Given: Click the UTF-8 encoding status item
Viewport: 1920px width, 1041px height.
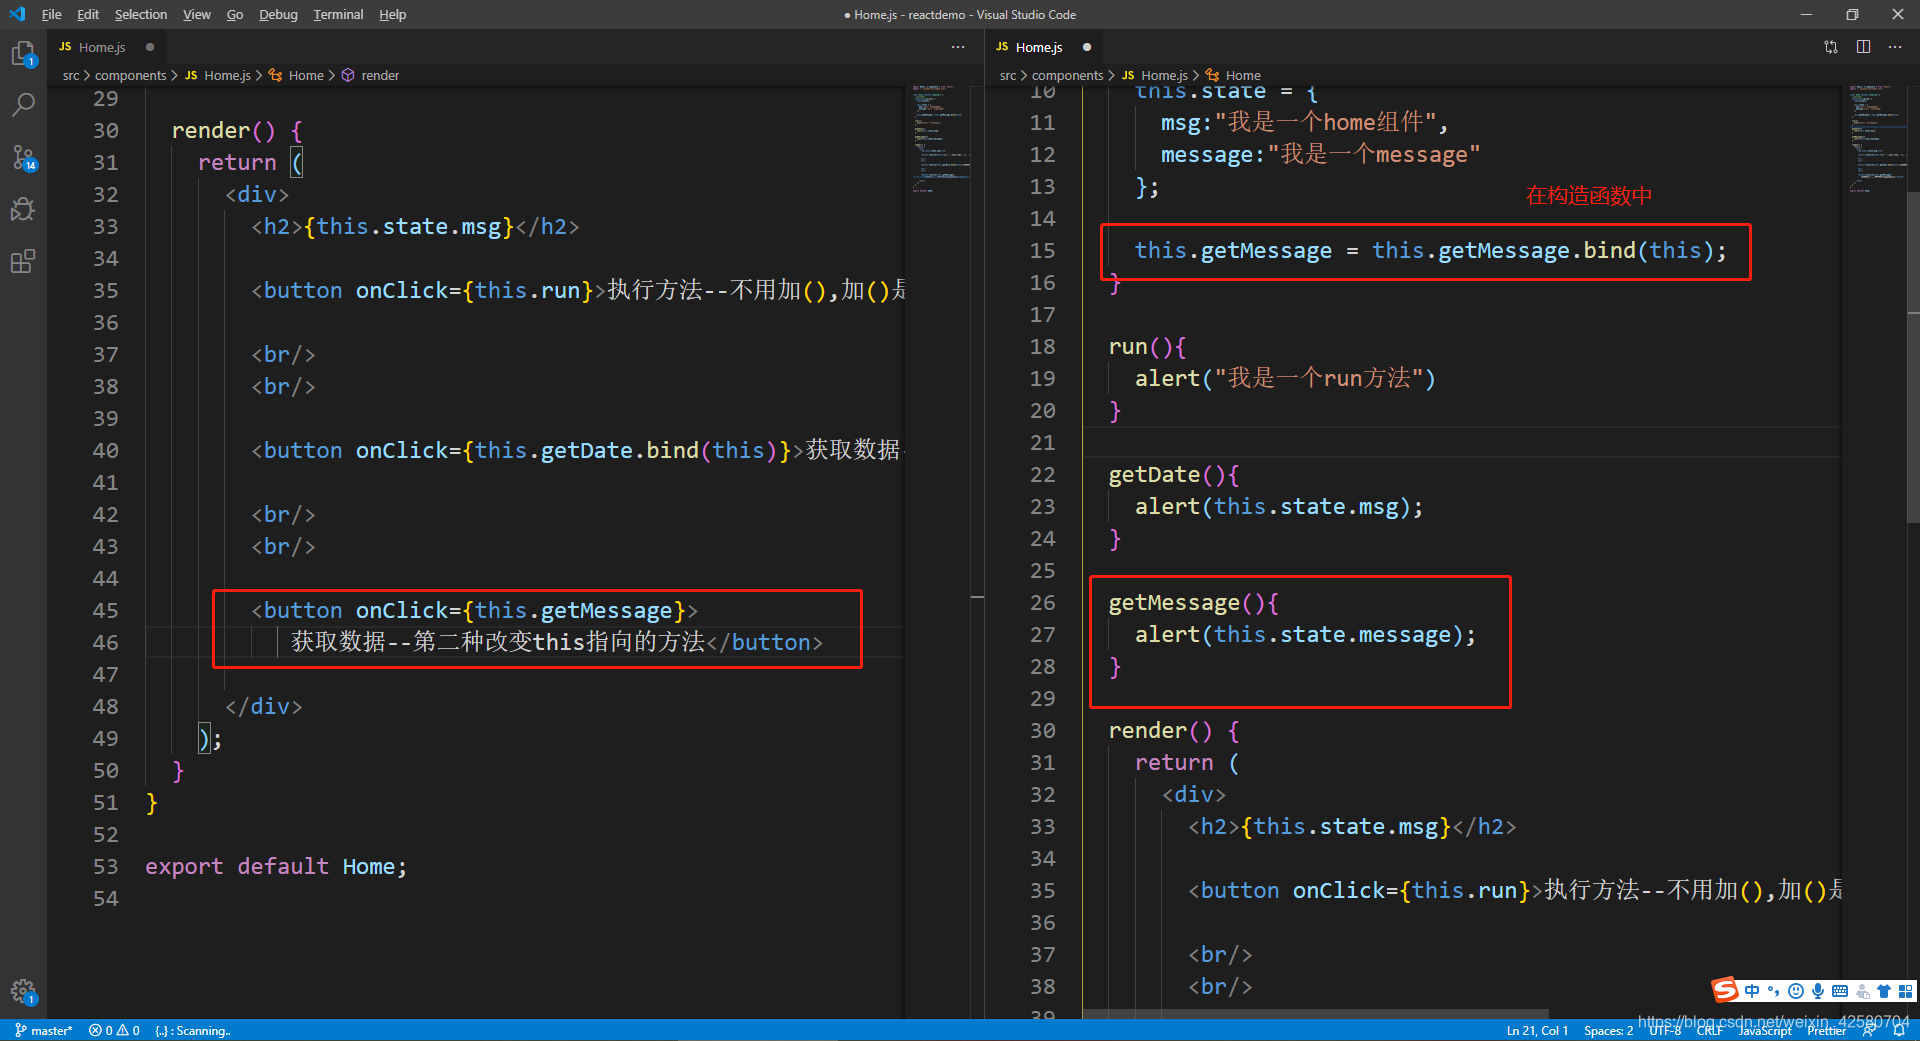Looking at the screenshot, I should coord(1665,1031).
